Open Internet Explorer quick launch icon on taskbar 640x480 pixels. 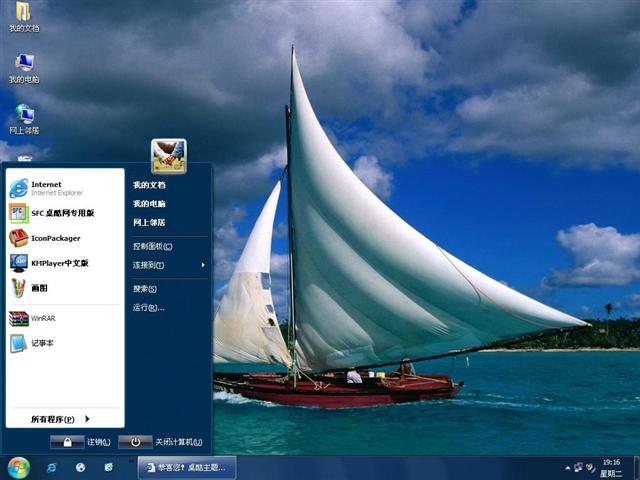point(52,467)
